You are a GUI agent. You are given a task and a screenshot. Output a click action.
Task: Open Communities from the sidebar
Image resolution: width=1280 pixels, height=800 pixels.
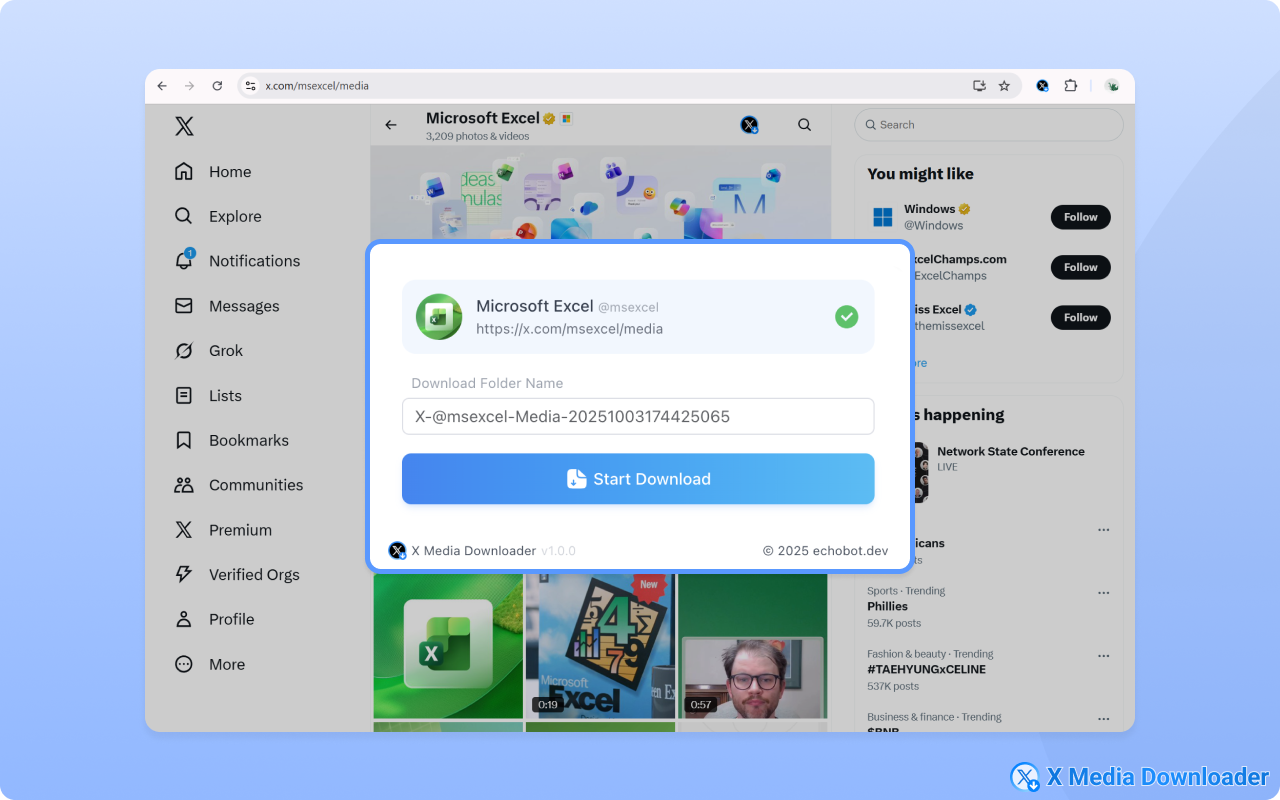(x=184, y=485)
